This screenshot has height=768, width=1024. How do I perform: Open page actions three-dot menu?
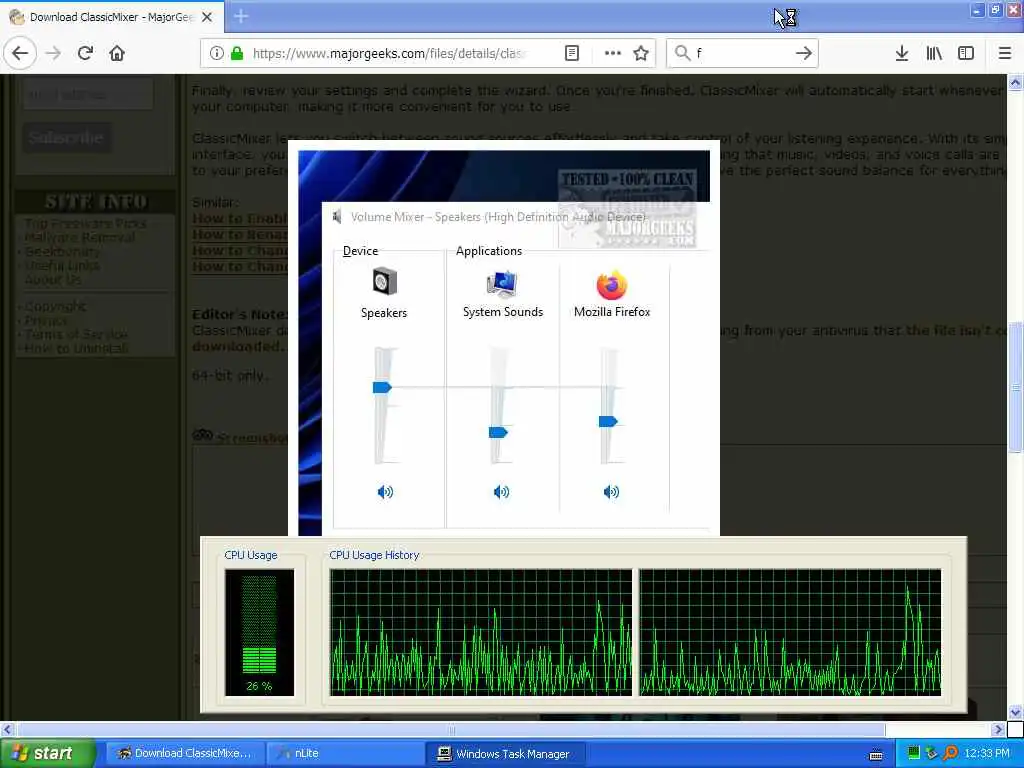pos(613,53)
